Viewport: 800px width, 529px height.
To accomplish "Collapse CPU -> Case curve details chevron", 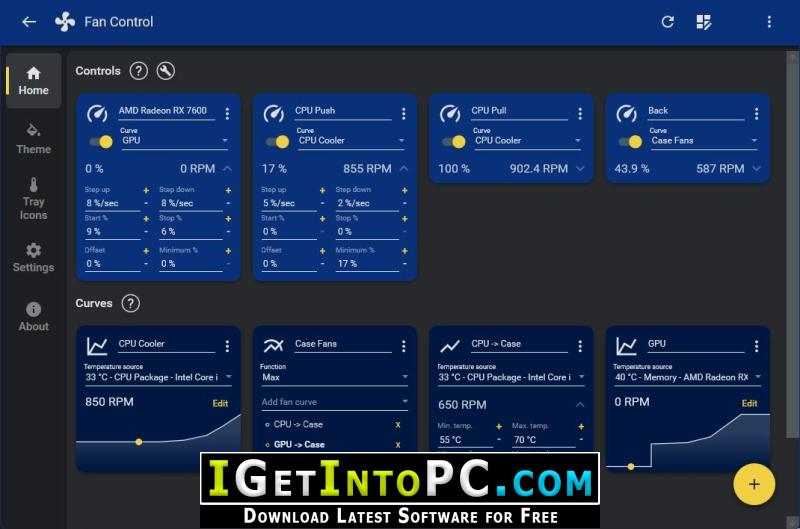I will [580, 405].
